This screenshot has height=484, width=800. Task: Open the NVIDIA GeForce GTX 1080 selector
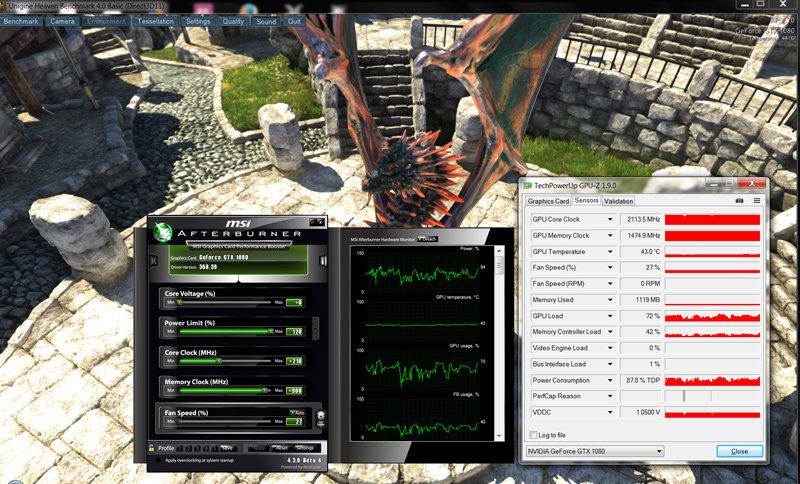coord(595,451)
